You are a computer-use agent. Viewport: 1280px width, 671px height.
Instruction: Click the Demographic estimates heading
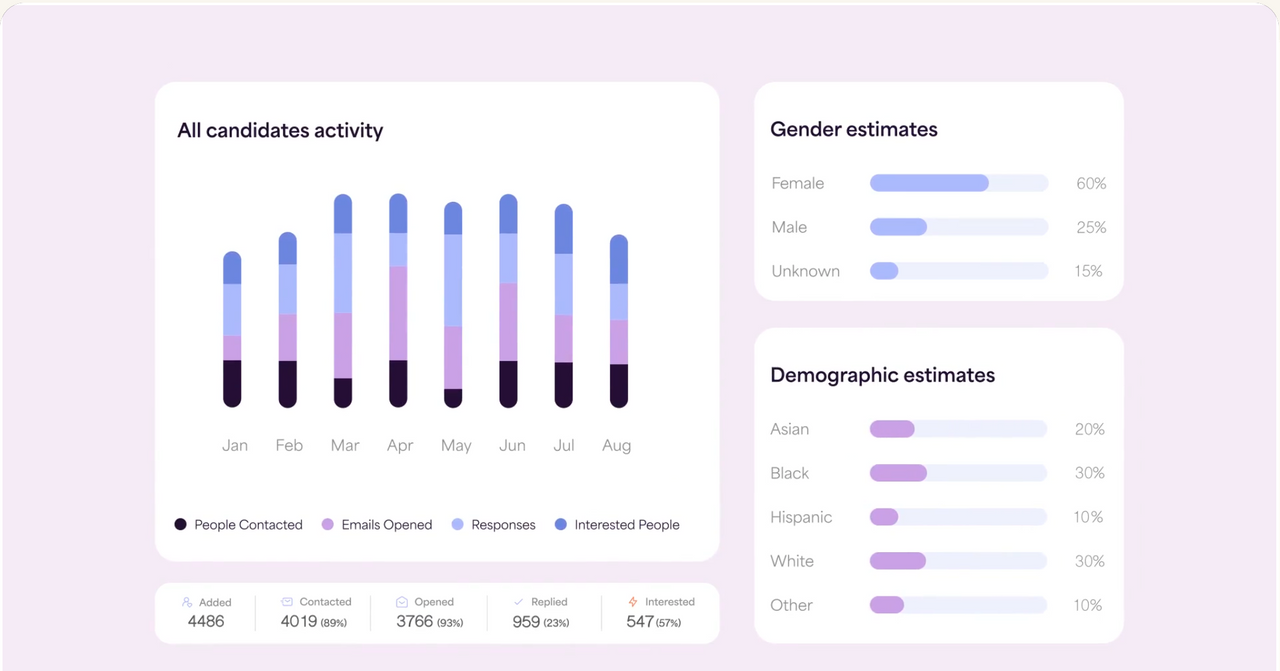click(882, 375)
